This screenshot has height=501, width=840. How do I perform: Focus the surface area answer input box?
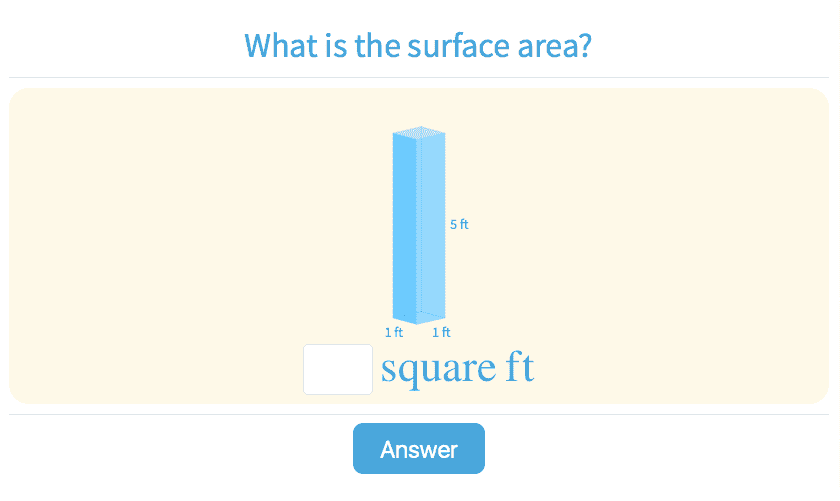[x=338, y=369]
